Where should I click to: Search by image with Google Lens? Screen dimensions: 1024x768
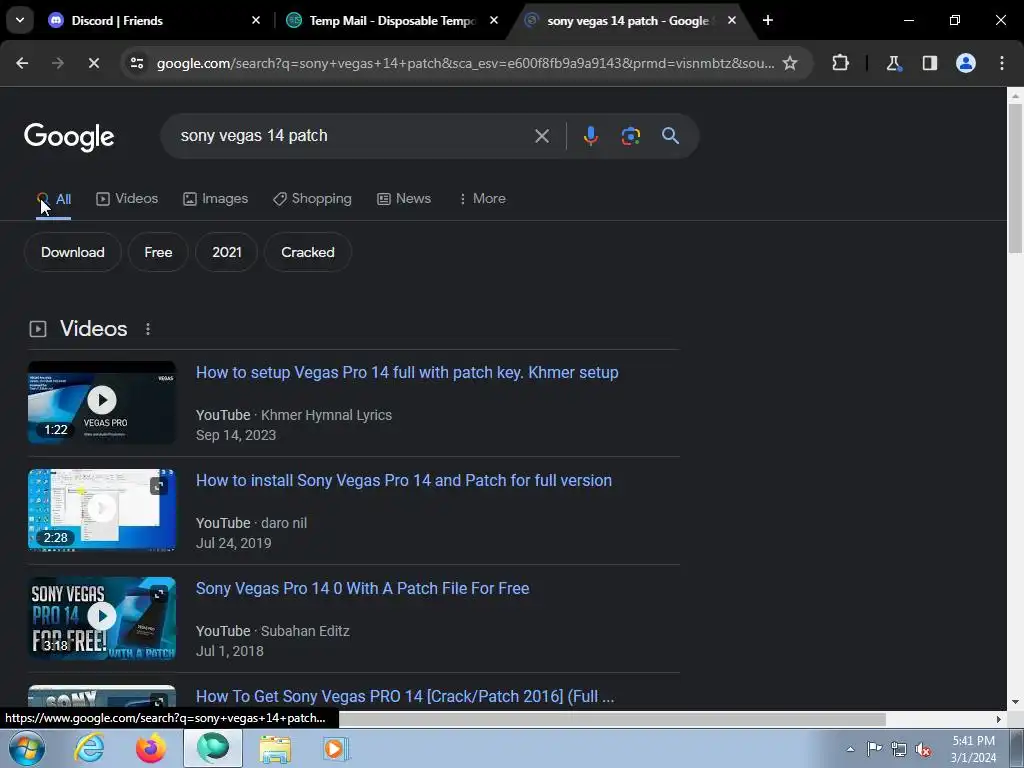(x=630, y=136)
